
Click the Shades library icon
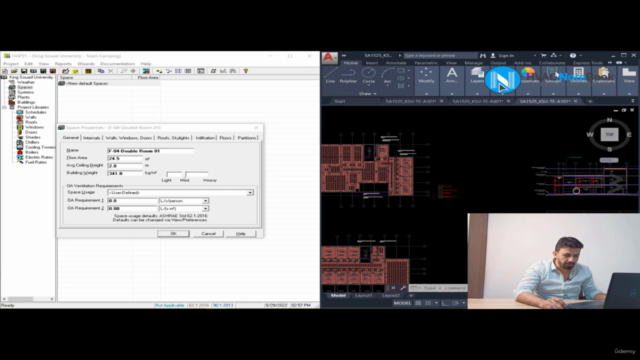(x=20, y=137)
